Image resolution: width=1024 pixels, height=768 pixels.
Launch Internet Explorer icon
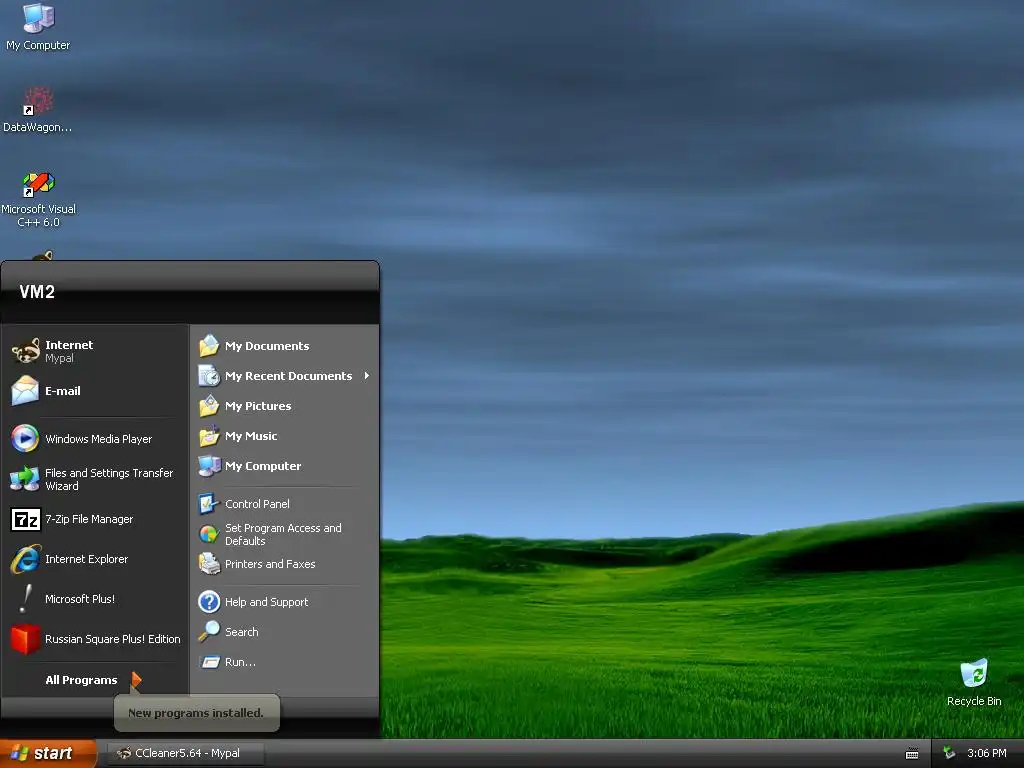25,559
